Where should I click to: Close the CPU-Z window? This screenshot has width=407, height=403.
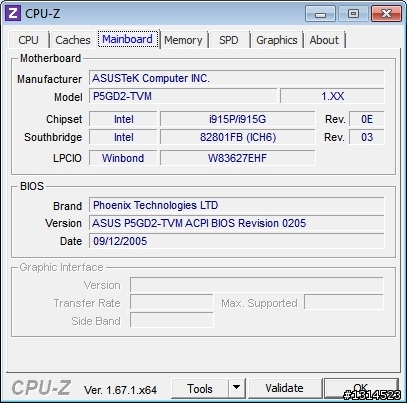pos(386,14)
